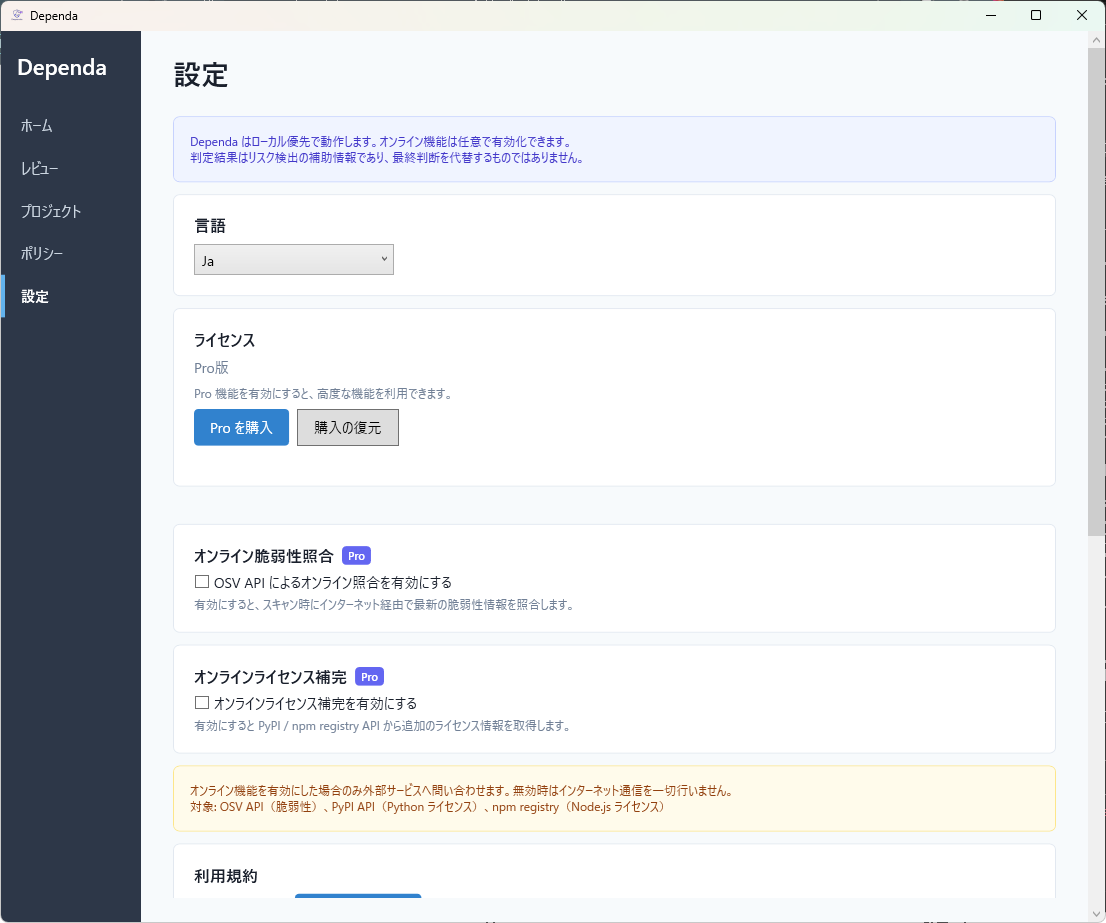Click the オンラインライセンス補完 heading
Screen dimensions: 1106x923
coord(270,676)
